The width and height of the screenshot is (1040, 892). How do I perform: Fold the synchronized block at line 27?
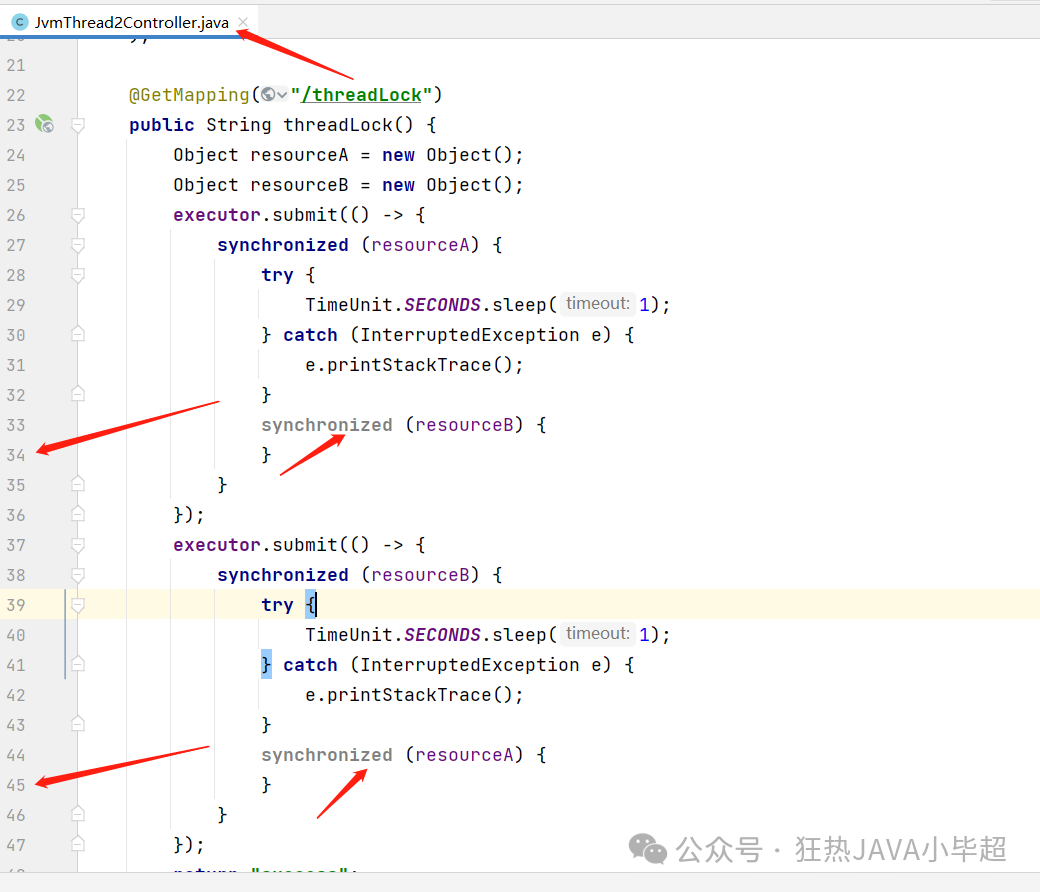[x=78, y=245]
